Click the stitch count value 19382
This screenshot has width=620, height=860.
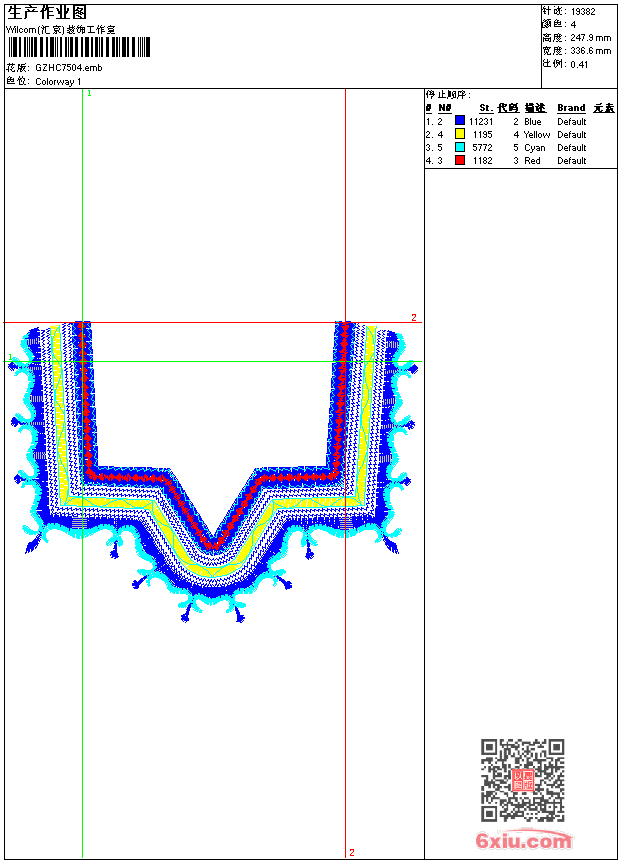coord(583,12)
